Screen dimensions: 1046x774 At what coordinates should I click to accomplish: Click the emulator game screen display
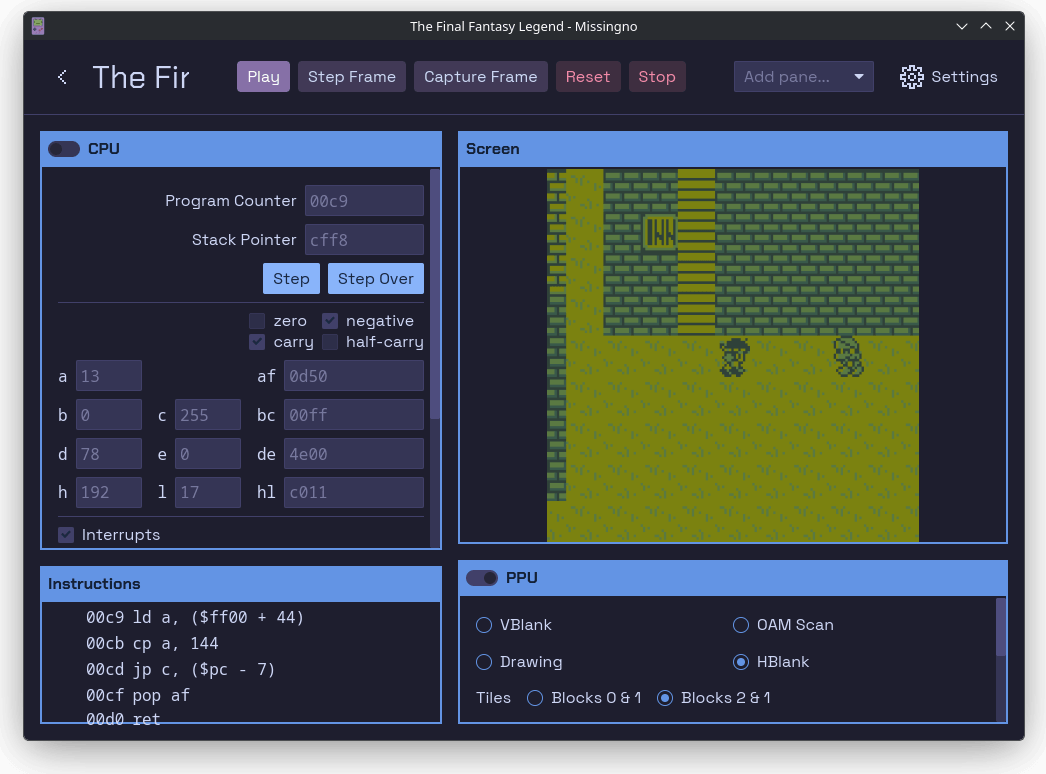pos(732,355)
